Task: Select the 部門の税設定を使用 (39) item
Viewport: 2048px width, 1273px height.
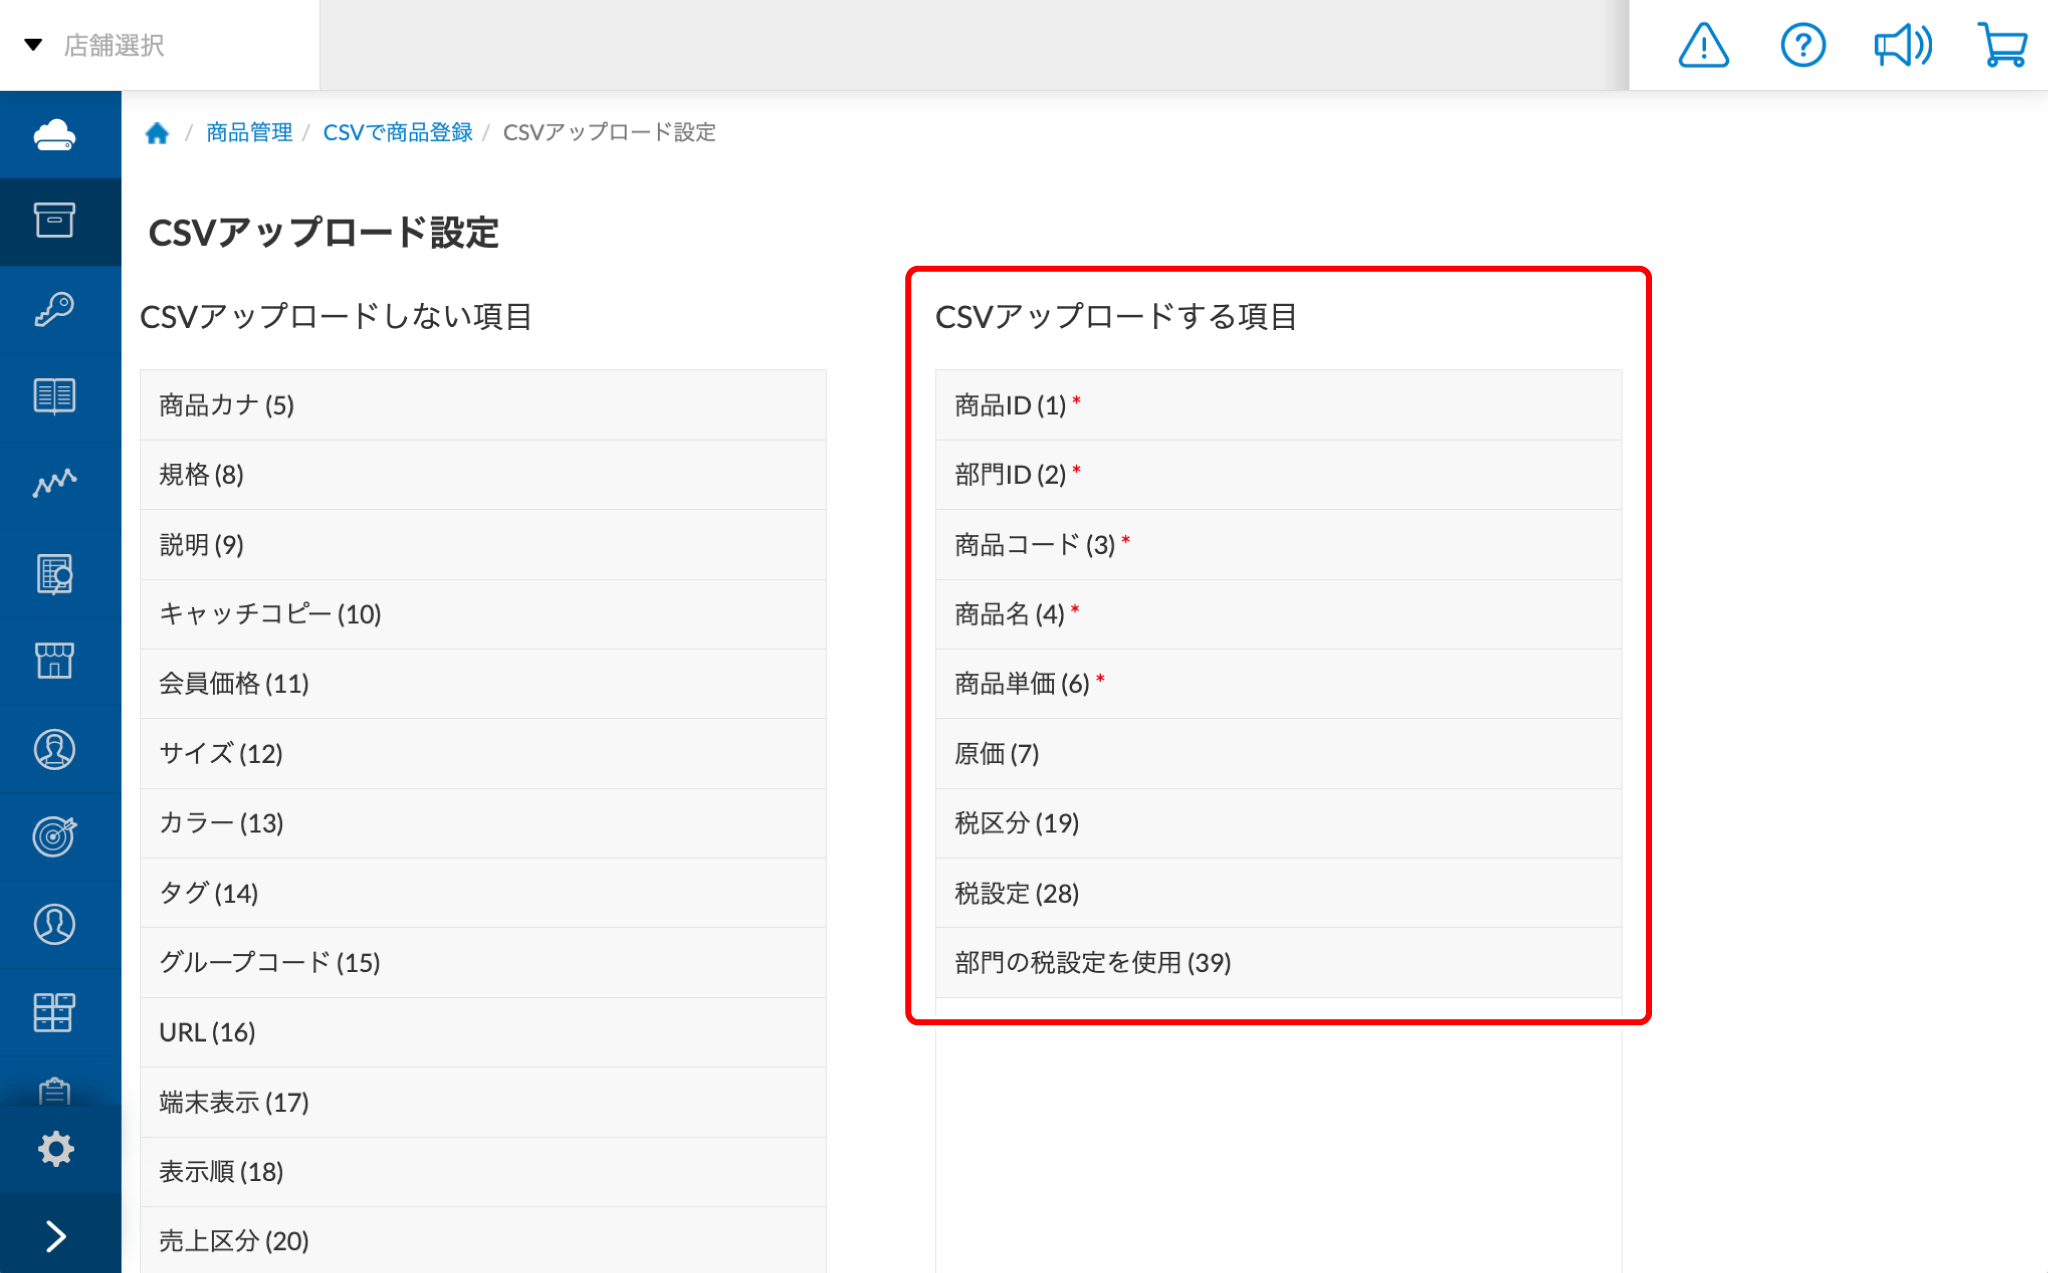Action: coord(1278,962)
